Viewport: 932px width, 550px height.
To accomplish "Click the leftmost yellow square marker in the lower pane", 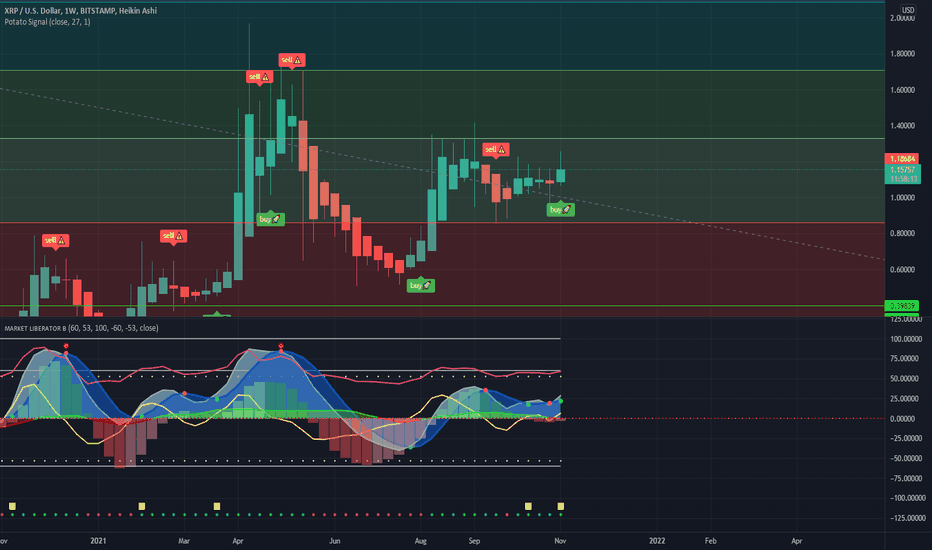I will point(12,507).
